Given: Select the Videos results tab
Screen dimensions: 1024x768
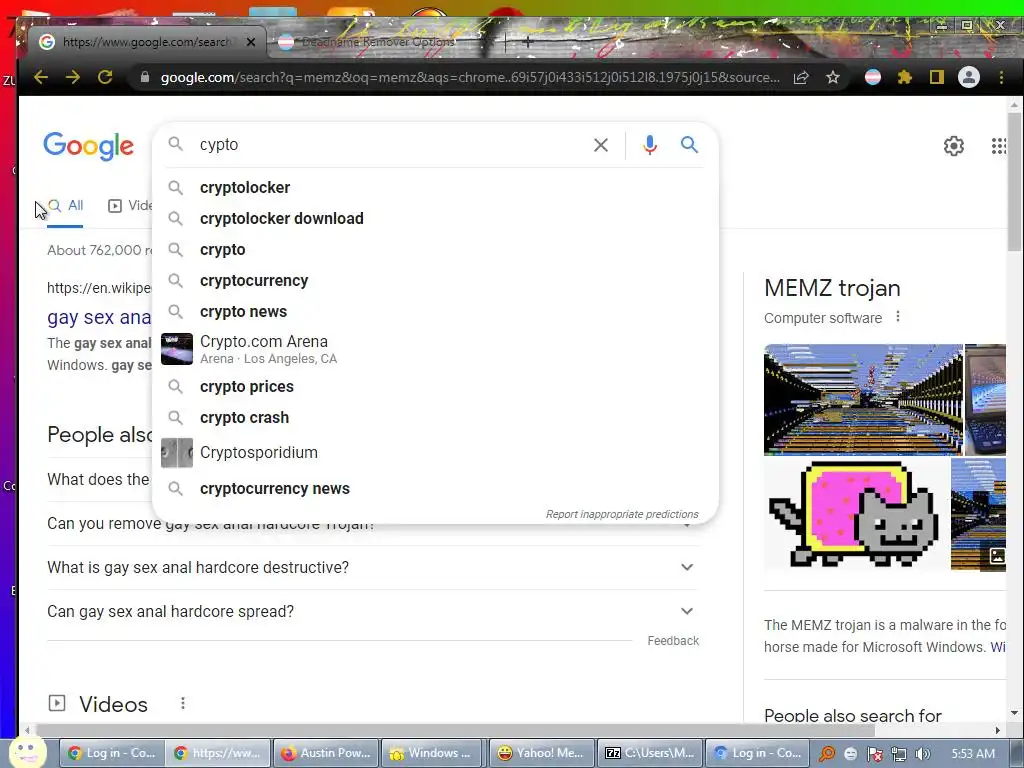Looking at the screenshot, I should tap(131, 206).
